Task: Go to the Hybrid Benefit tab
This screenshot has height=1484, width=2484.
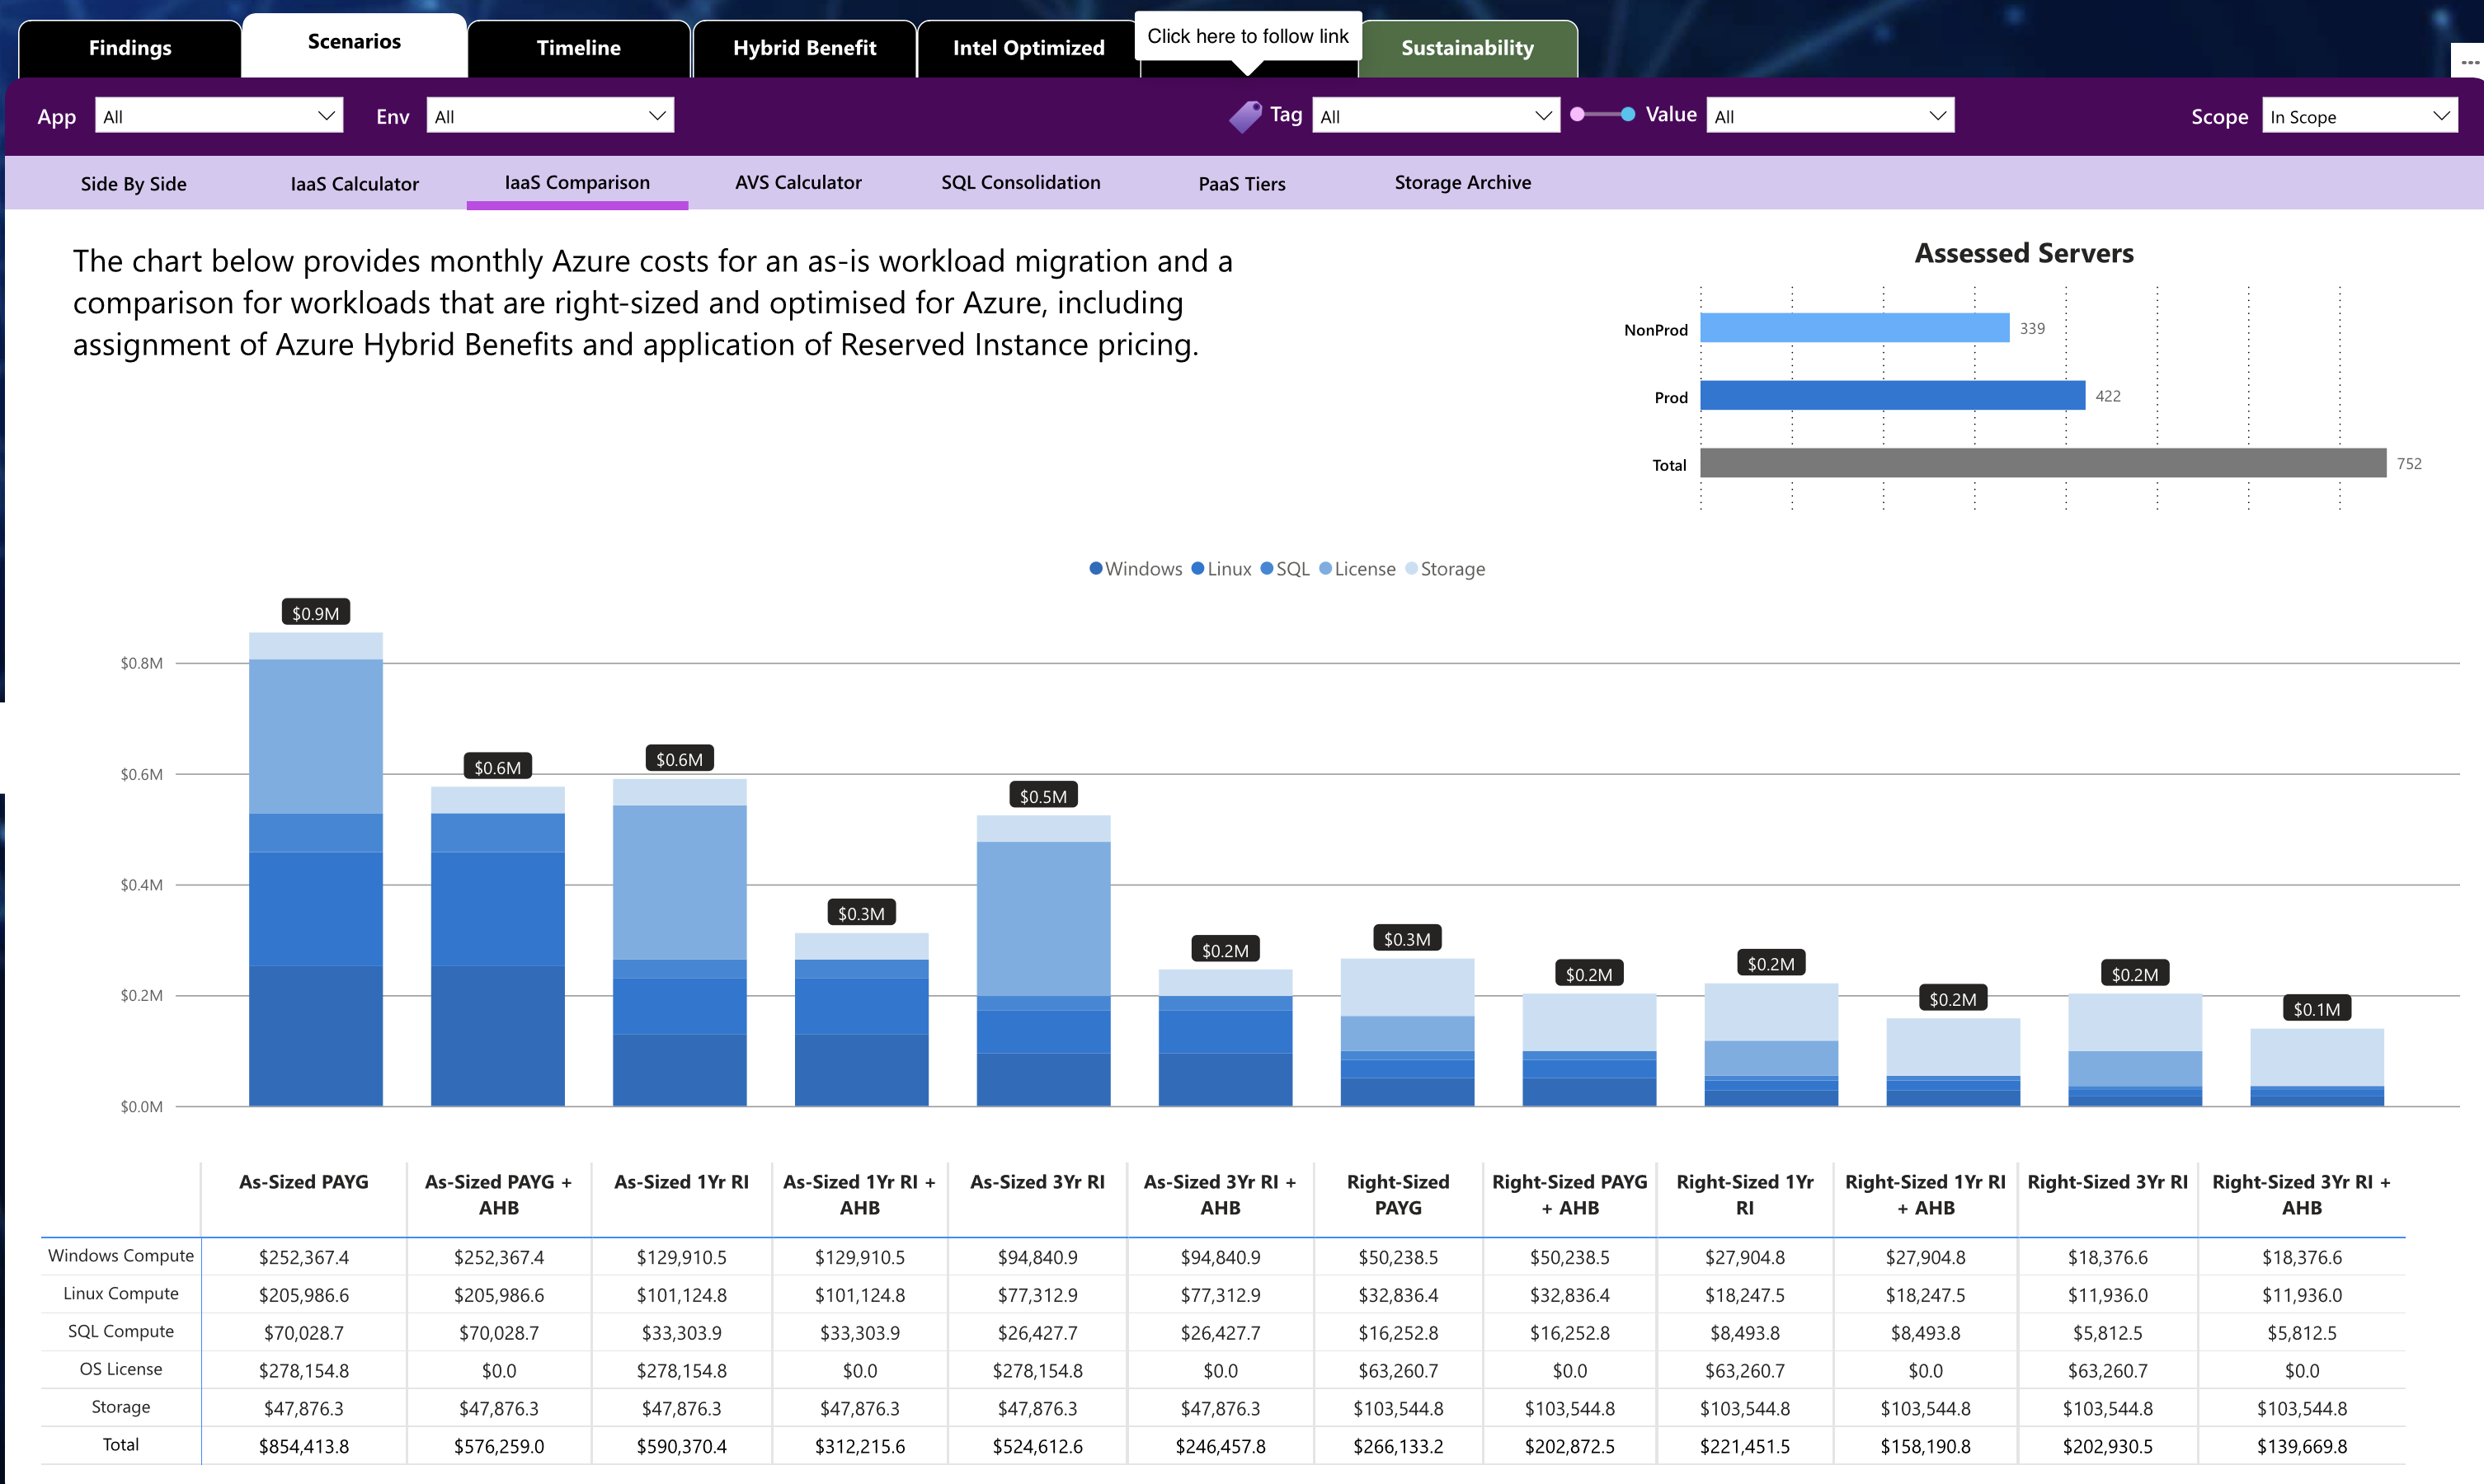Action: pos(804,48)
